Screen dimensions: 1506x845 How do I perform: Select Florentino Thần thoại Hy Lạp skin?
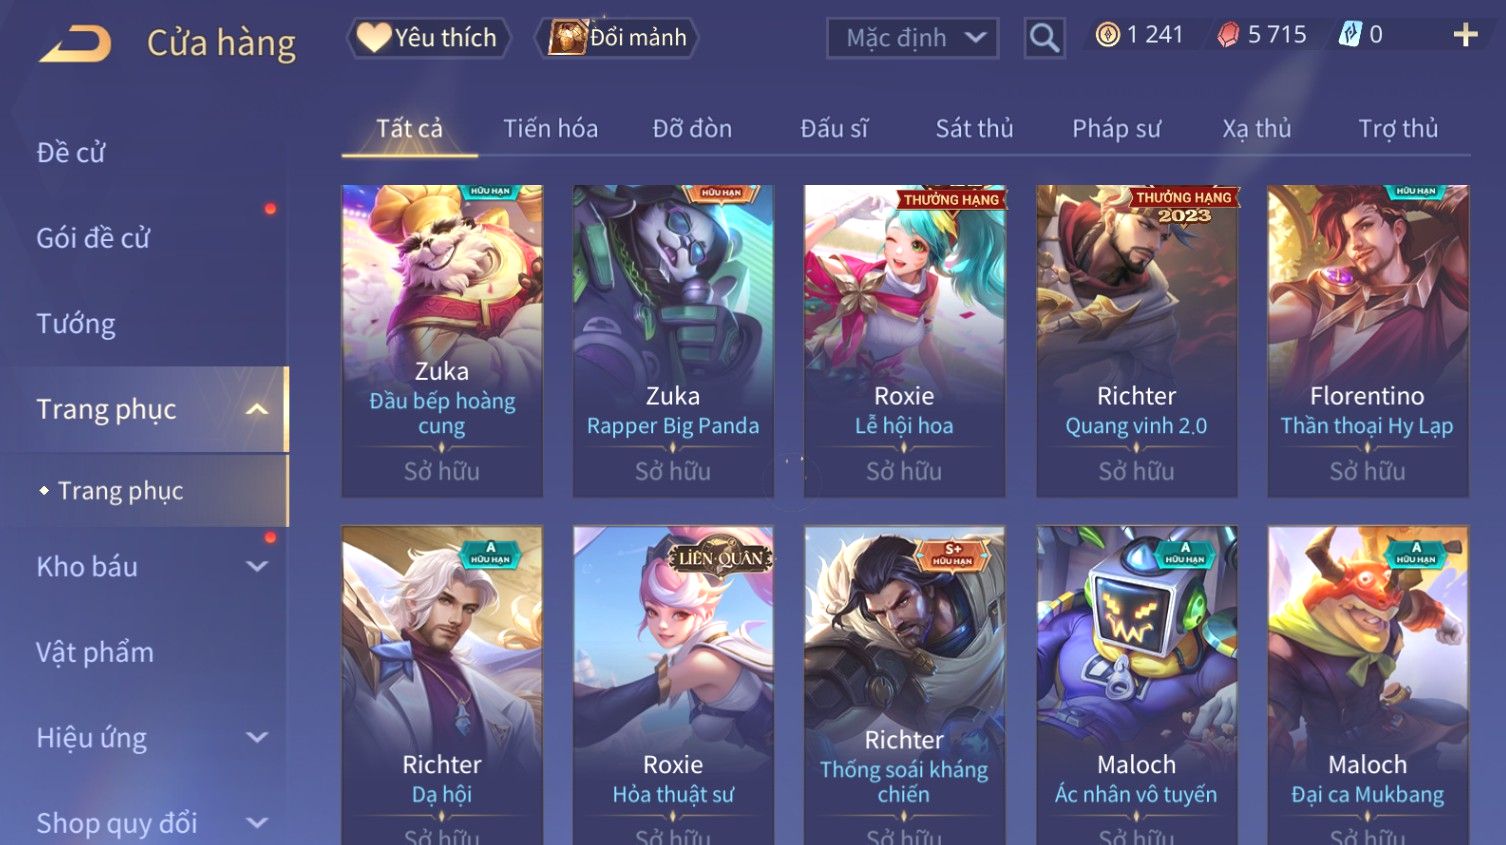1367,340
